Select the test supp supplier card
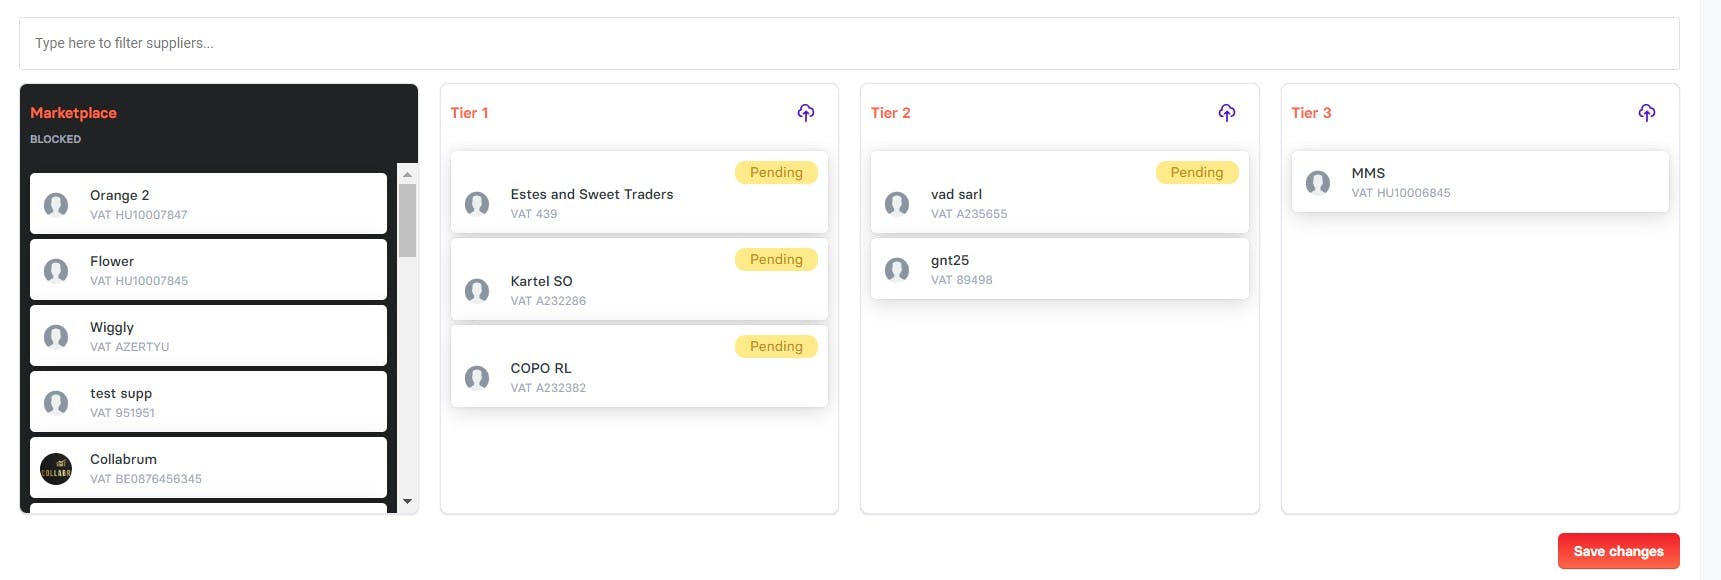The height and width of the screenshot is (580, 1721). (x=208, y=402)
